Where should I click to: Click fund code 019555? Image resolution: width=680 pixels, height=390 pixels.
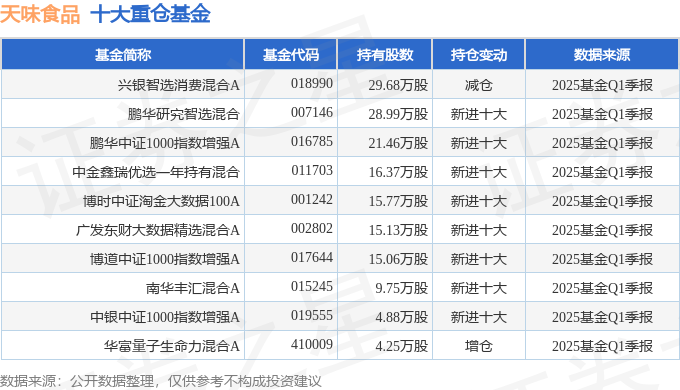(x=312, y=315)
